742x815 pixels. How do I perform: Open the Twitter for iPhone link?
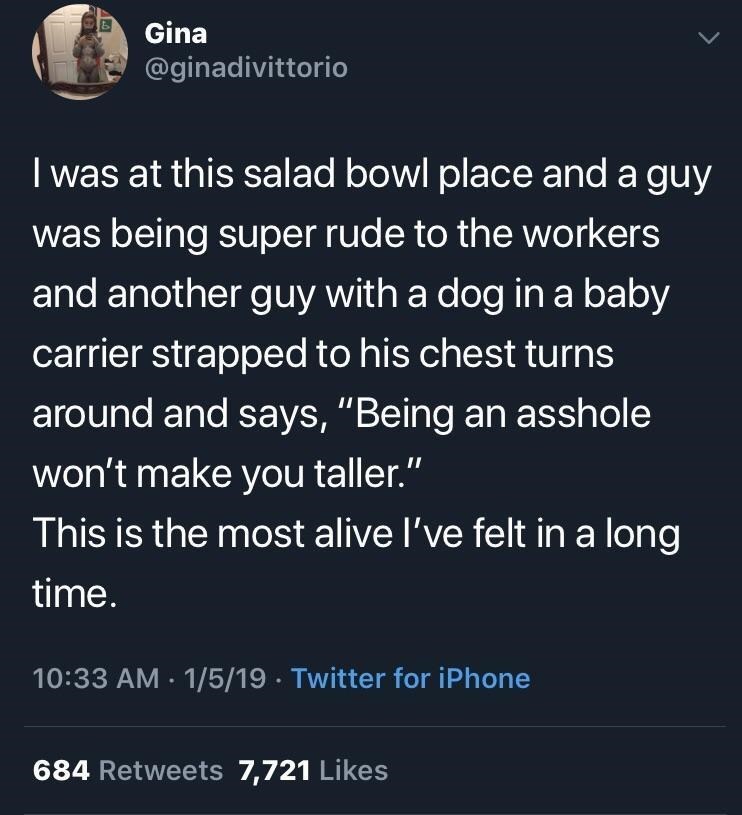410,678
